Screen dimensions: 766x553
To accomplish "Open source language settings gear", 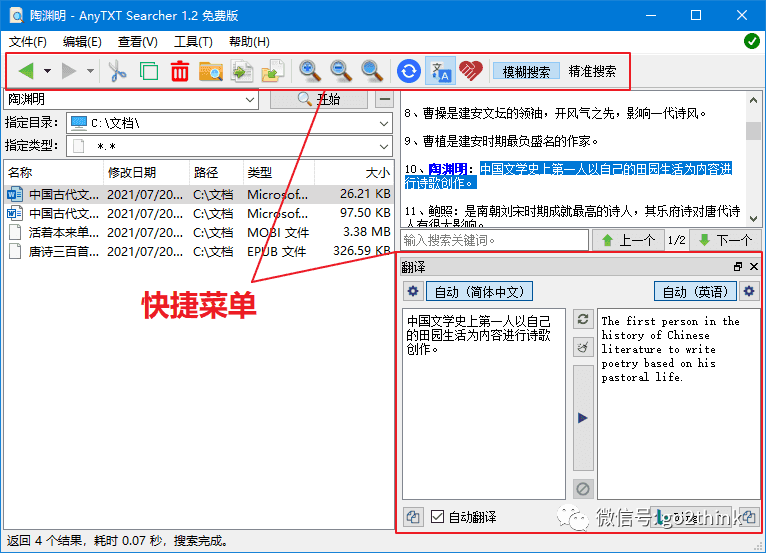I will 413,292.
